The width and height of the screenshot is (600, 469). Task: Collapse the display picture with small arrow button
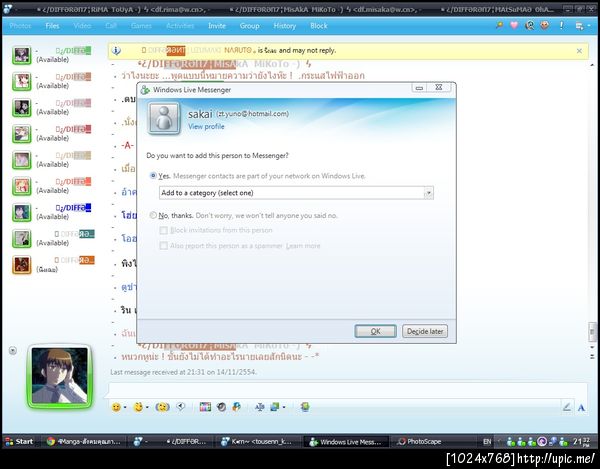13,350
